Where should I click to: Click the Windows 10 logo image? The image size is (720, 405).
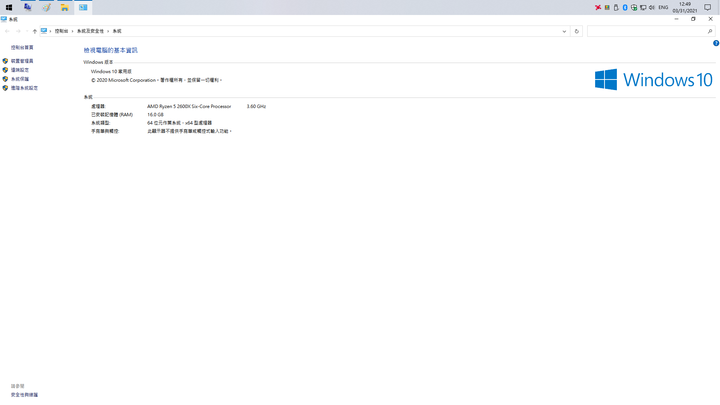point(653,79)
